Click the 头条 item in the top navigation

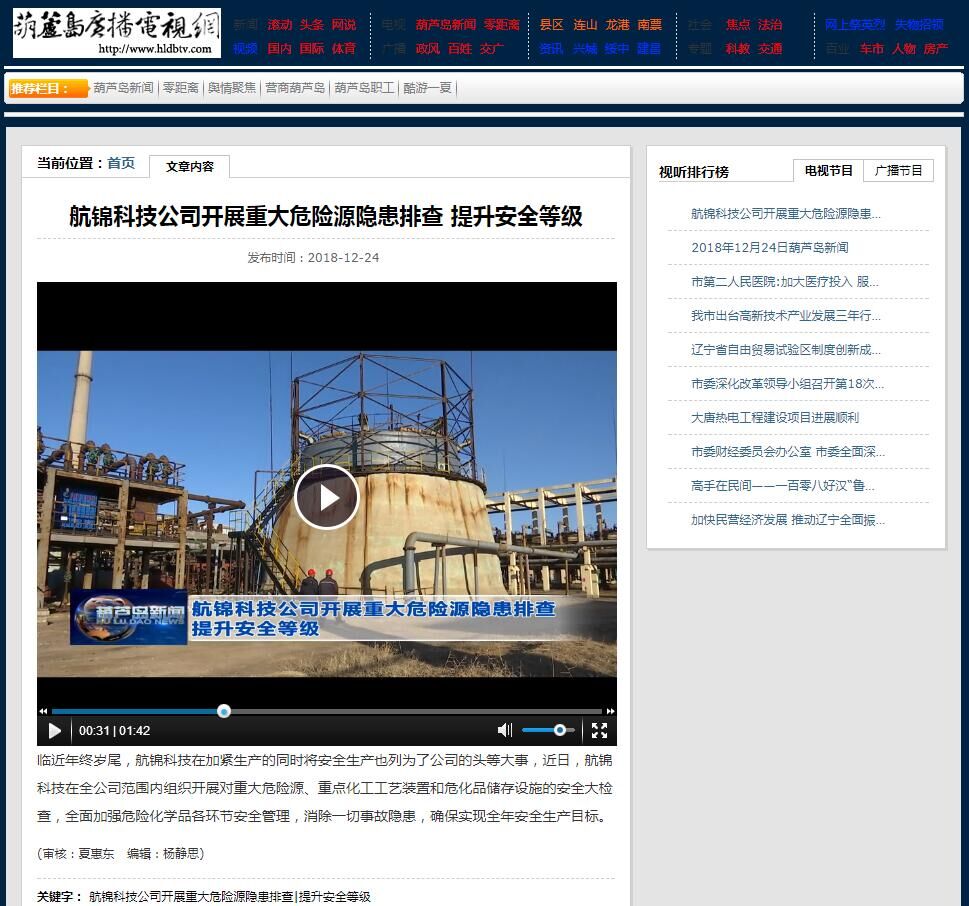pos(314,26)
